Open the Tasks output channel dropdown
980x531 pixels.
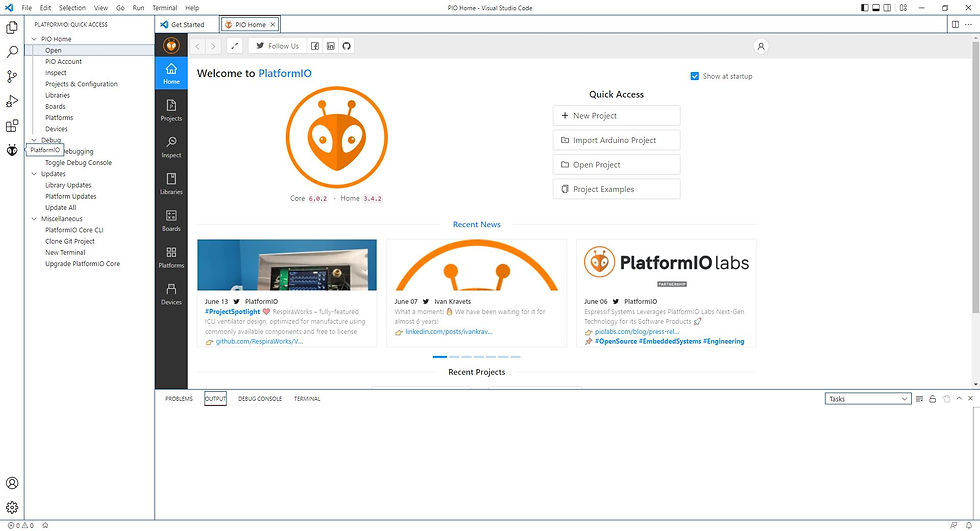[x=868, y=399]
